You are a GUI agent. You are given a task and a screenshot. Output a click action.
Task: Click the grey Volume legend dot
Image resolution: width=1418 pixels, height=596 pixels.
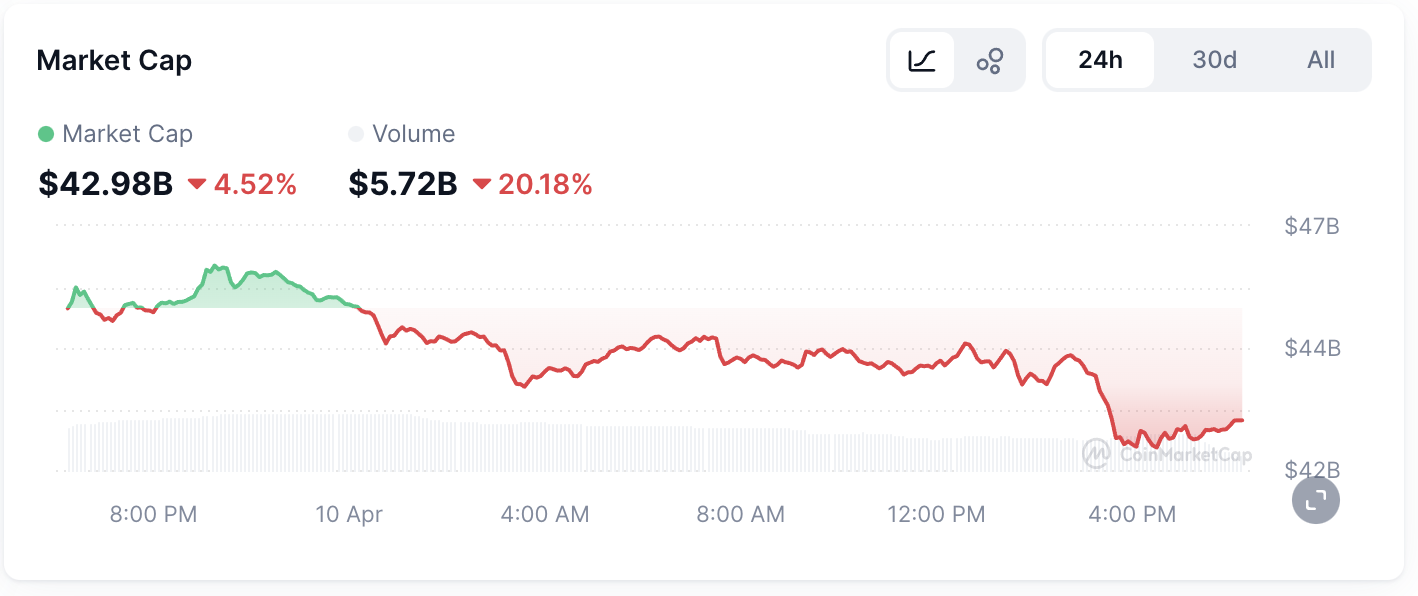tap(356, 134)
